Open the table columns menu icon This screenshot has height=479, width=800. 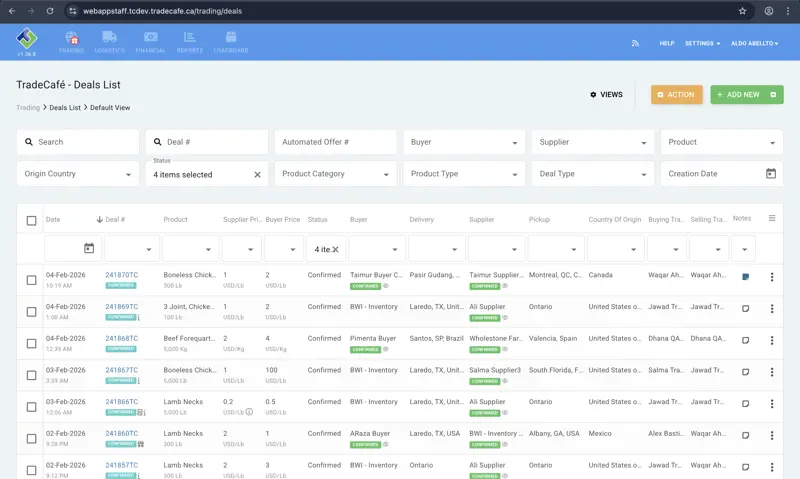pyautogui.click(x=772, y=218)
